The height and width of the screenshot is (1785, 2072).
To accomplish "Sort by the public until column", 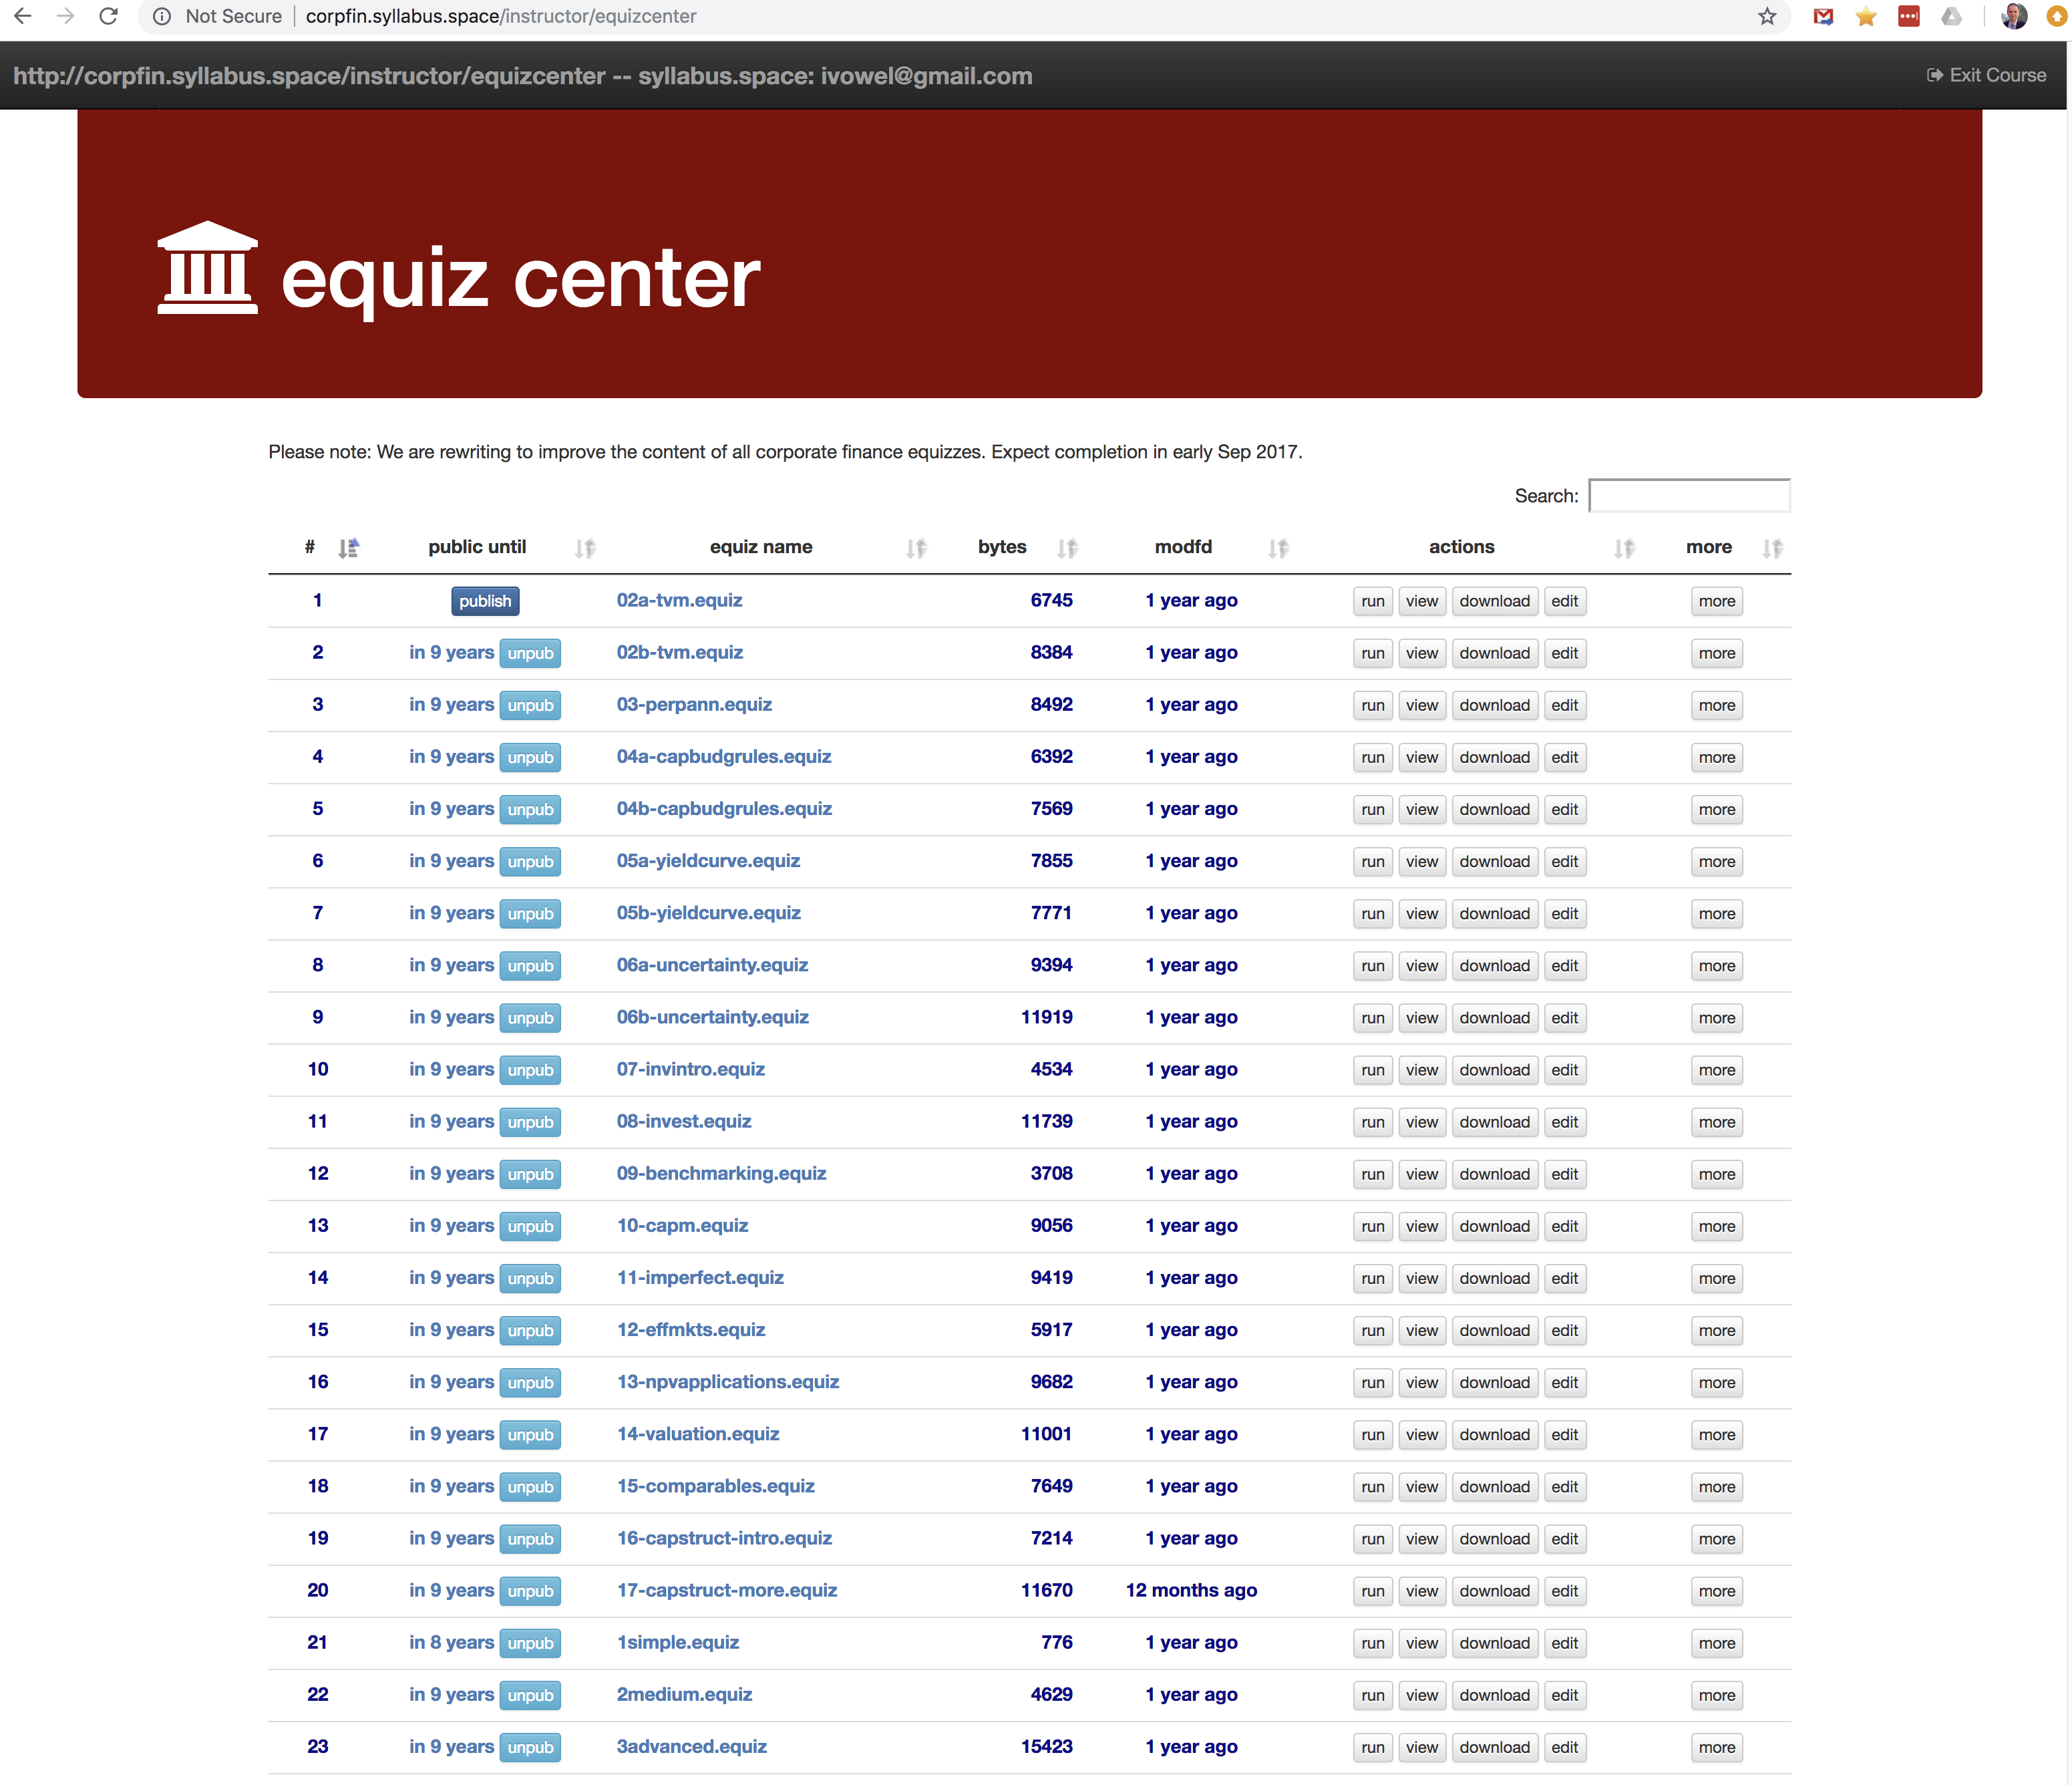I will pos(477,547).
